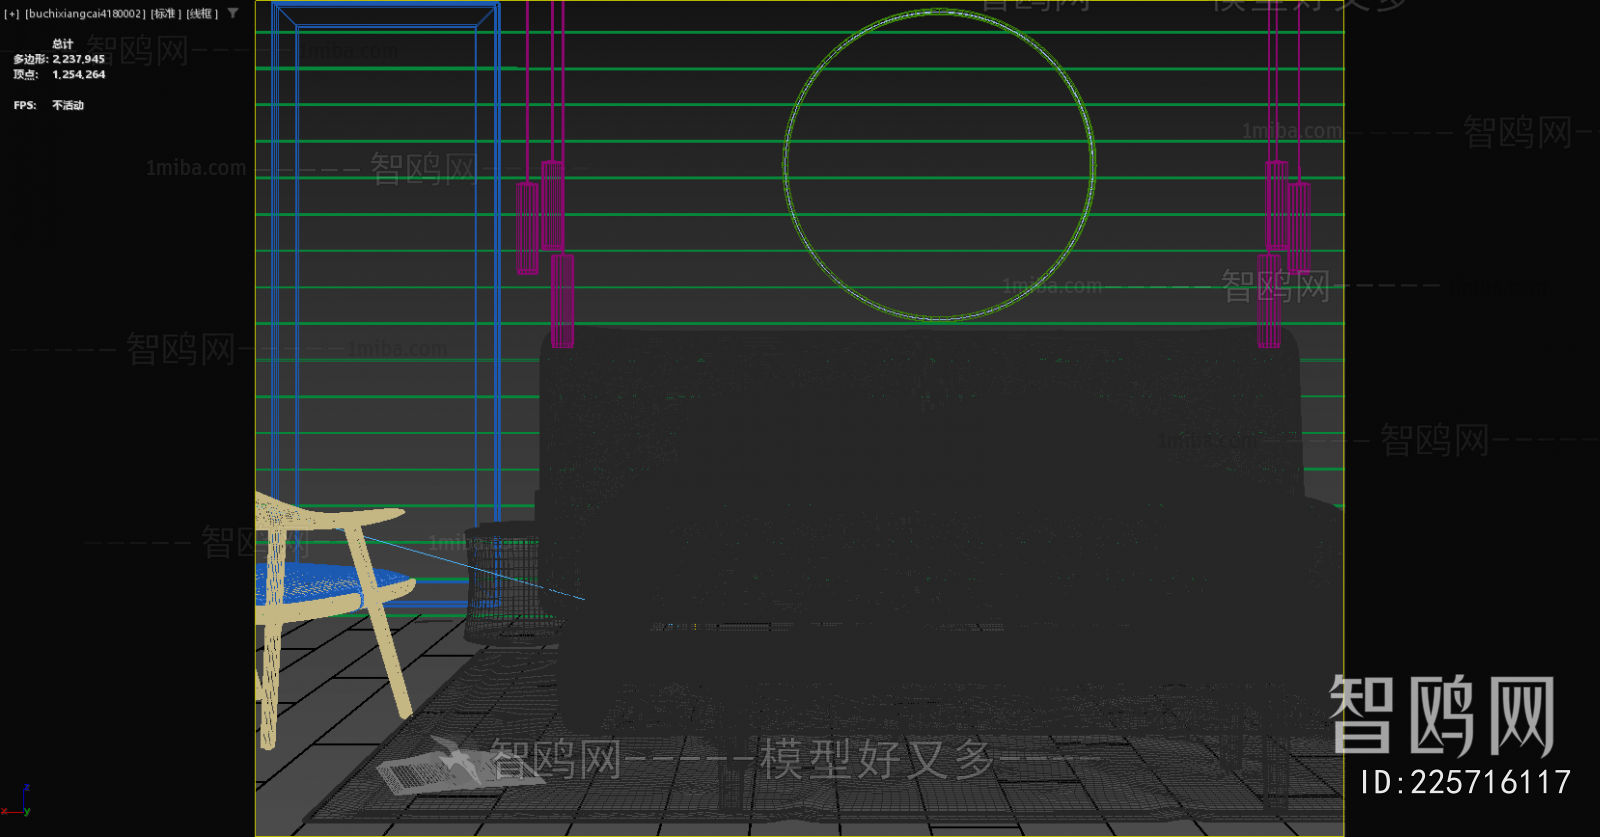Click the XYZ axis gizmo
This screenshot has width=1600, height=837.
[17, 804]
